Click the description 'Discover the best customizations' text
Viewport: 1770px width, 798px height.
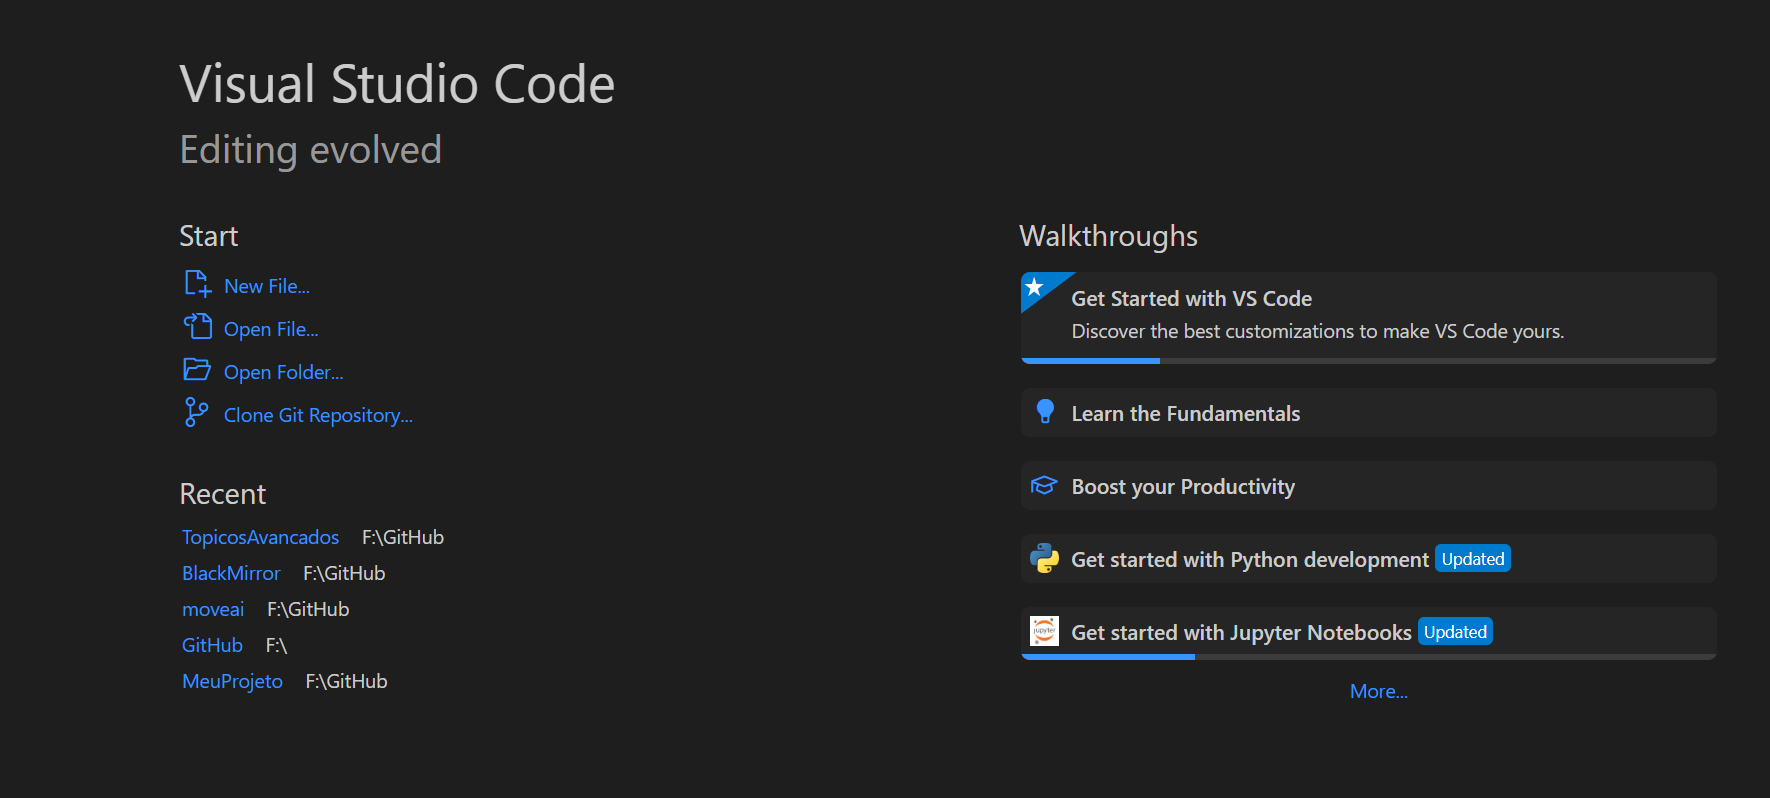tap(1318, 331)
